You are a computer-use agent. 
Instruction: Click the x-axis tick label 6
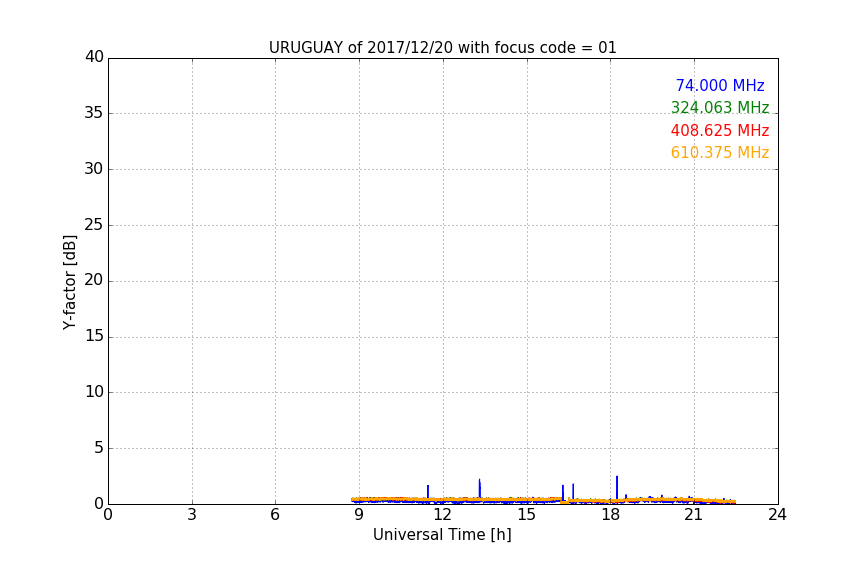(x=275, y=515)
